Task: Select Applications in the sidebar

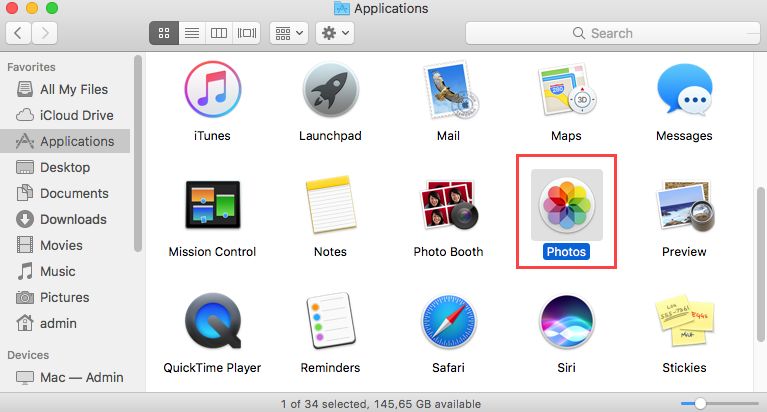Action: click(65, 141)
